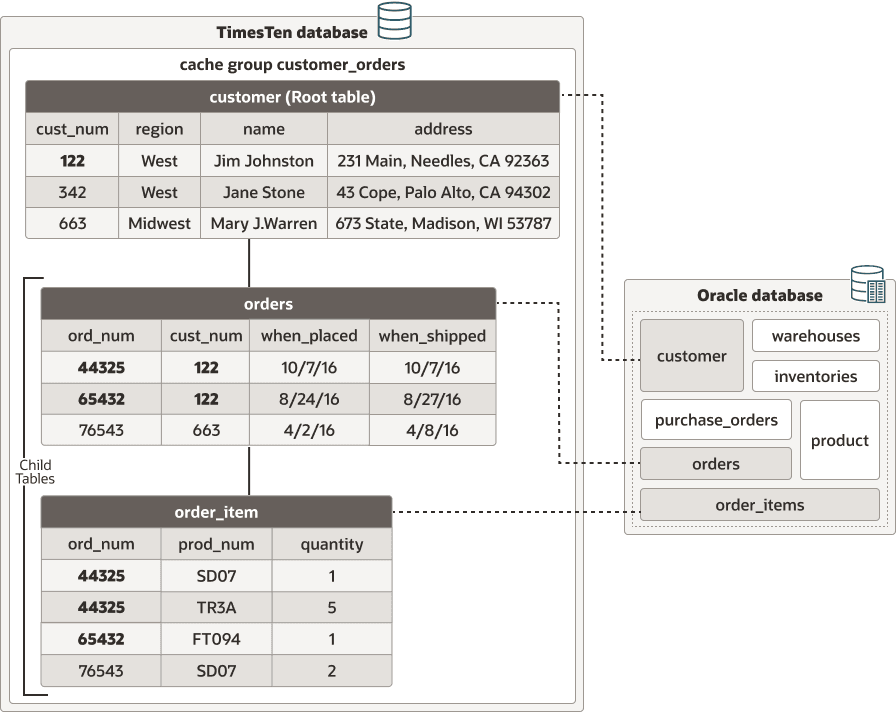The height and width of the screenshot is (712, 896).
Task: Click cust_num header in customer table
Action: click(x=72, y=129)
